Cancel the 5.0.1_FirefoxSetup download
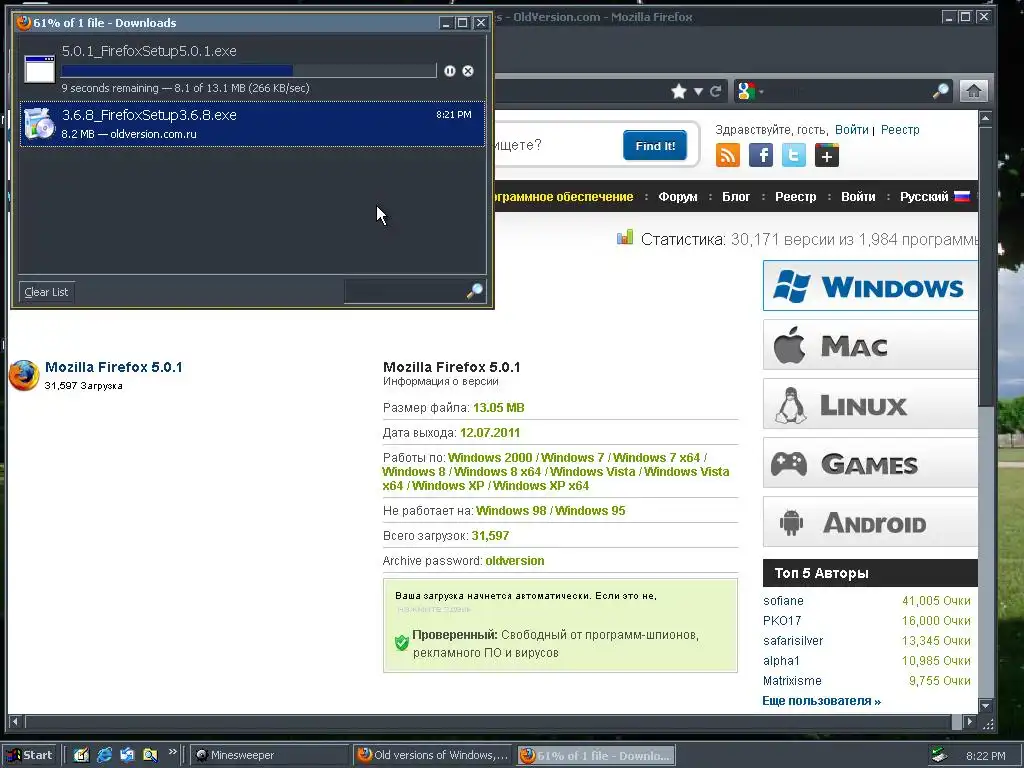Image resolution: width=1024 pixels, height=768 pixels. (468, 71)
